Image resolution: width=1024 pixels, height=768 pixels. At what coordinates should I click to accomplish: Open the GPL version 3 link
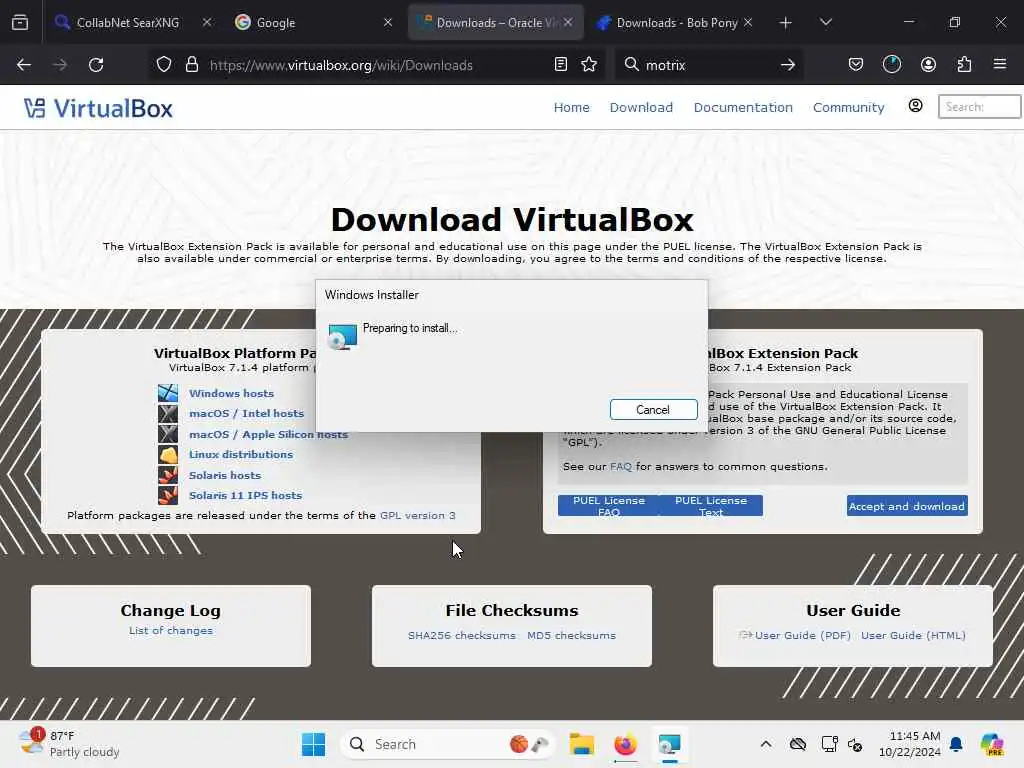click(417, 515)
